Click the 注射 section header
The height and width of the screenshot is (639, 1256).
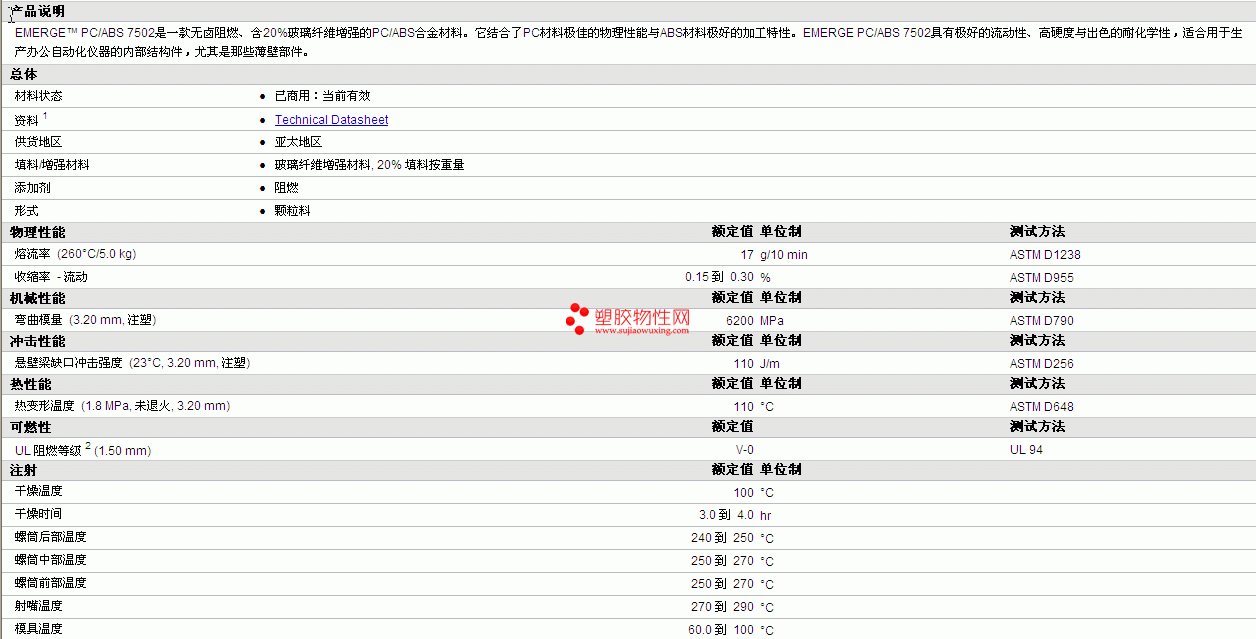click(x=24, y=470)
